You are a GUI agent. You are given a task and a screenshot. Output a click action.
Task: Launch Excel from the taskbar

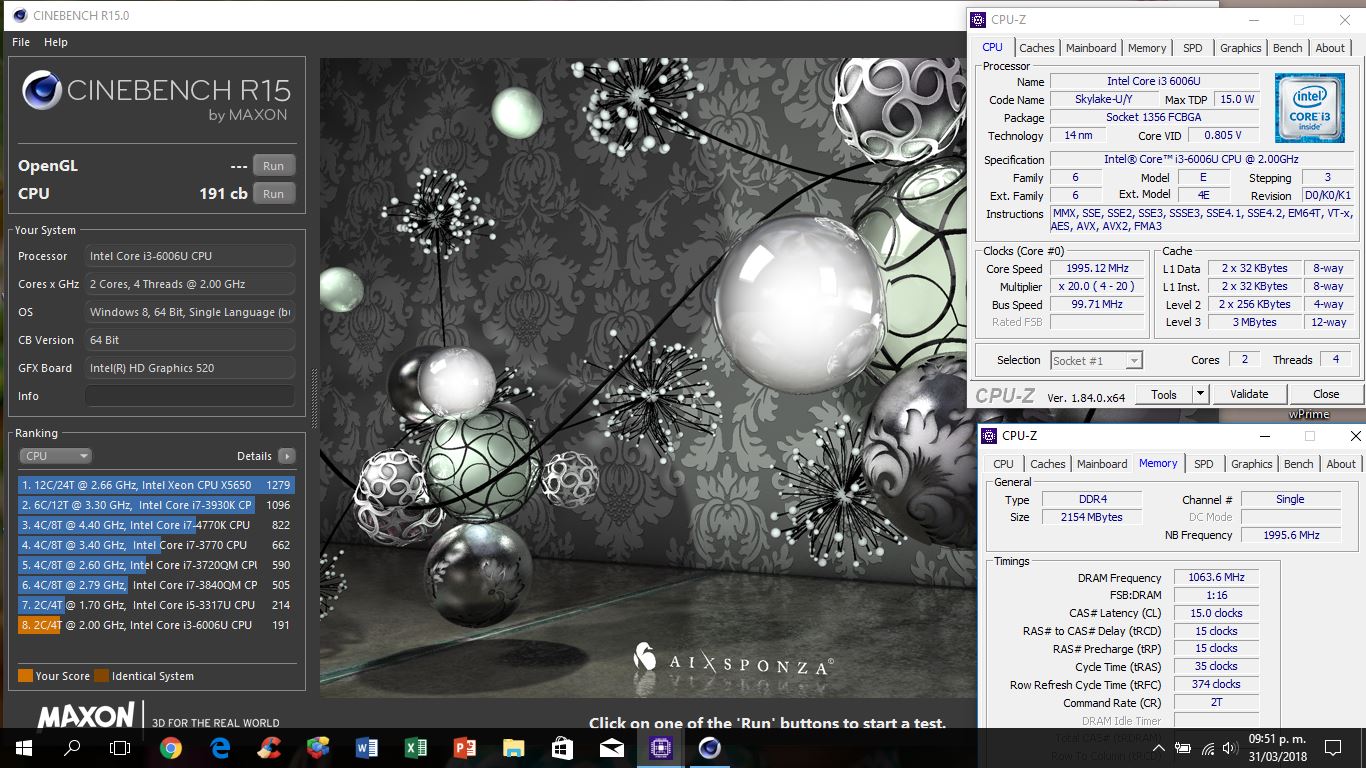415,747
